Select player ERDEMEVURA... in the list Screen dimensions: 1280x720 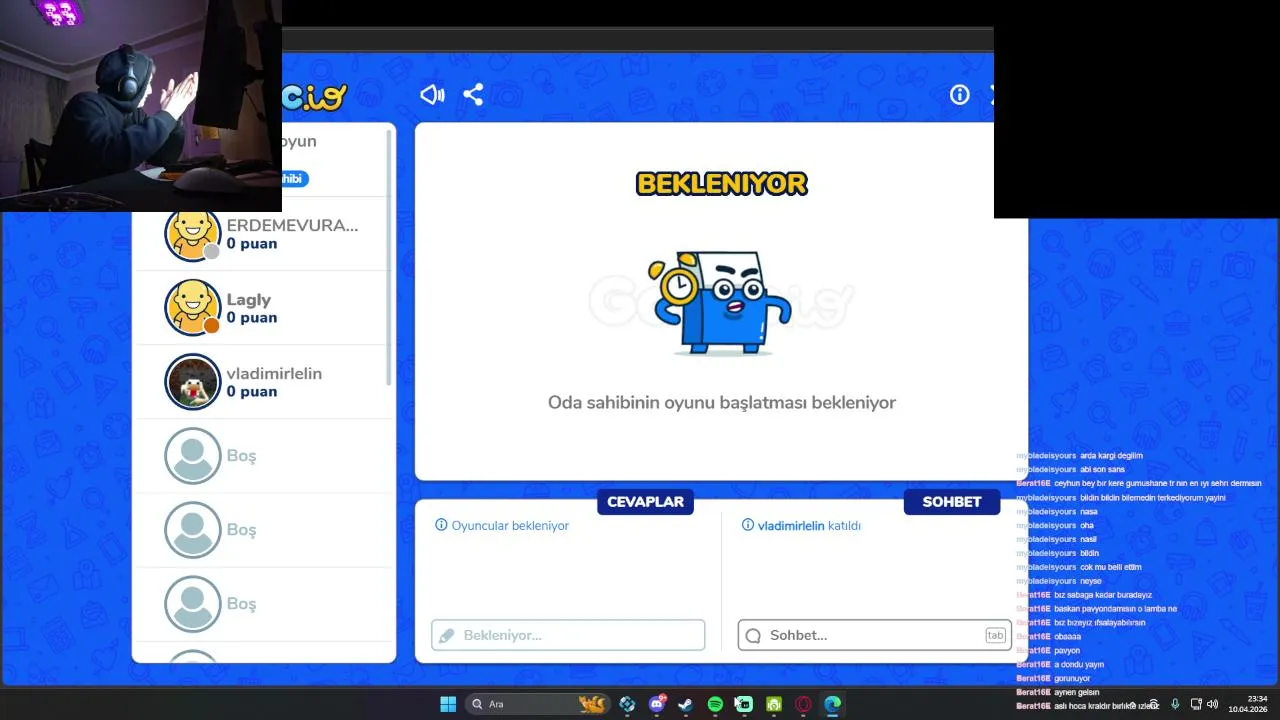(262, 234)
